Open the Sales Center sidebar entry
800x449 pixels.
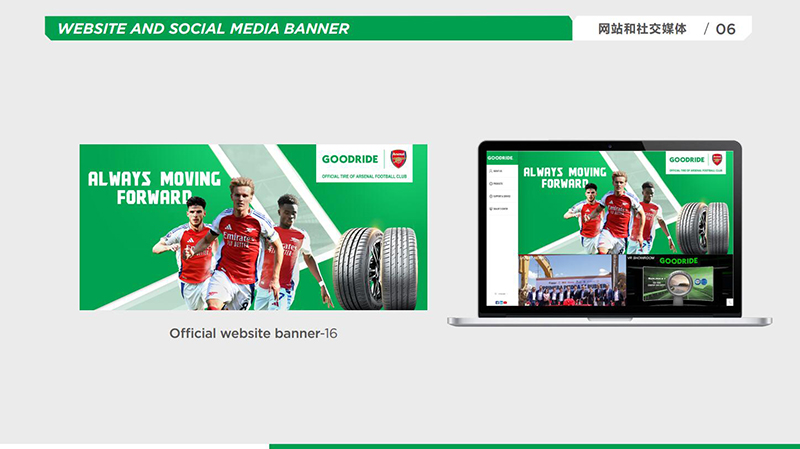(x=498, y=209)
